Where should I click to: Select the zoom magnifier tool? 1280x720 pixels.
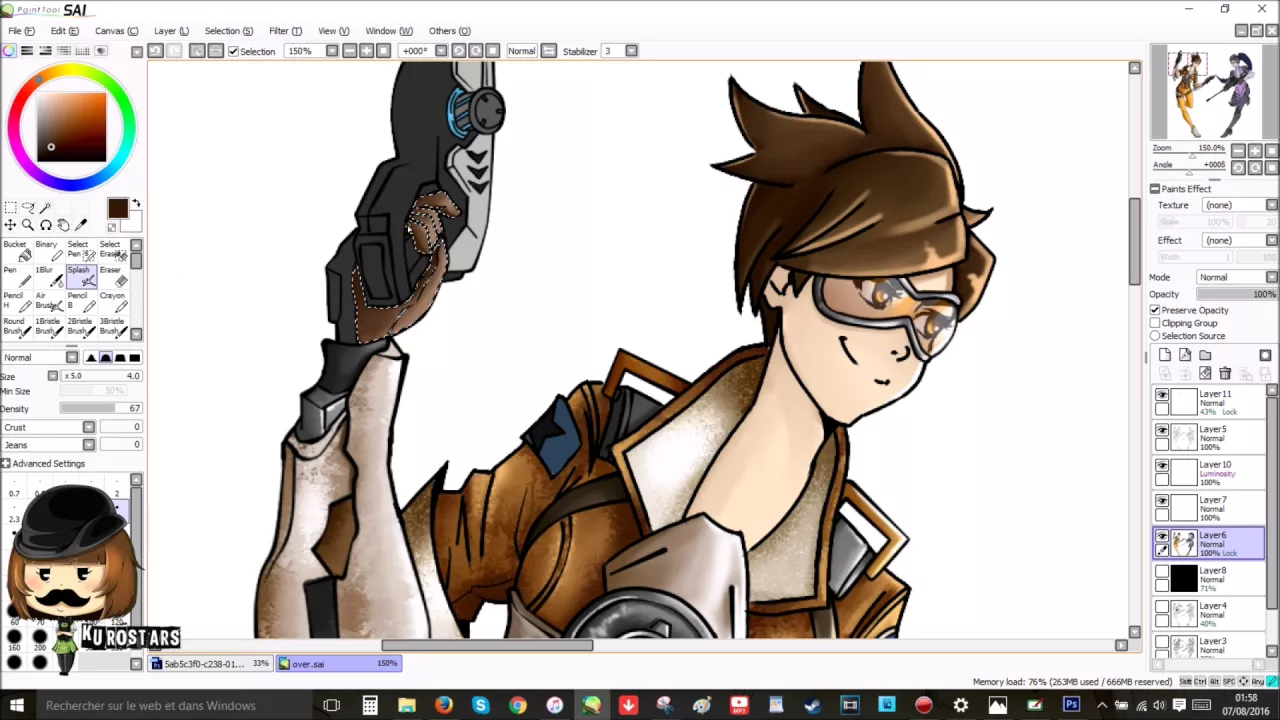coord(28,226)
